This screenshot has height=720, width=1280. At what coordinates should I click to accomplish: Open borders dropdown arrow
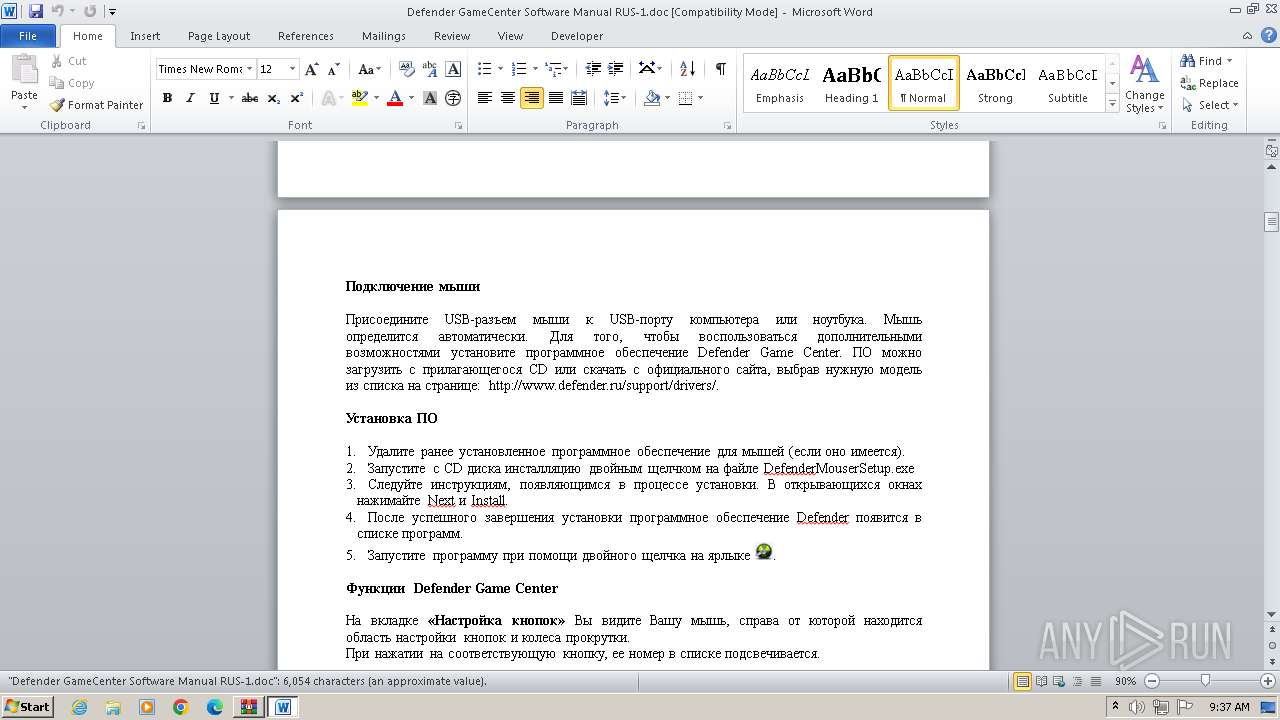[700, 98]
